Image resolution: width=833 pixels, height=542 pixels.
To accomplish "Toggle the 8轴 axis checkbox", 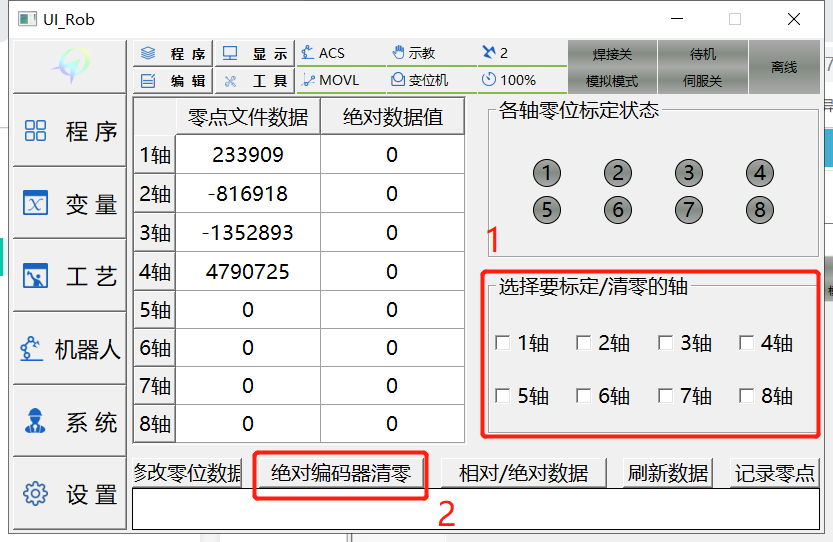I will 746,396.
